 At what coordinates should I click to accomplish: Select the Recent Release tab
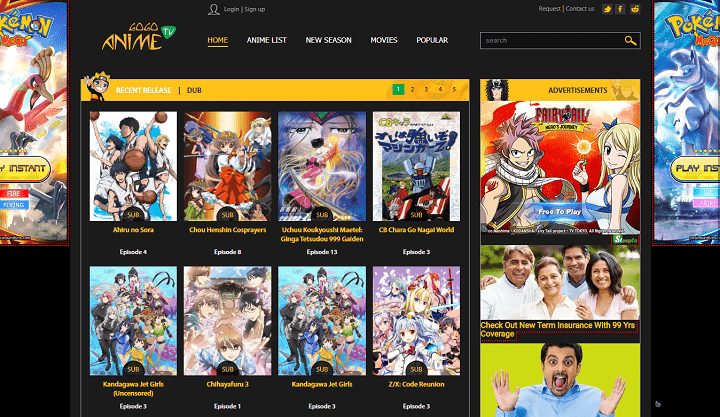[144, 90]
